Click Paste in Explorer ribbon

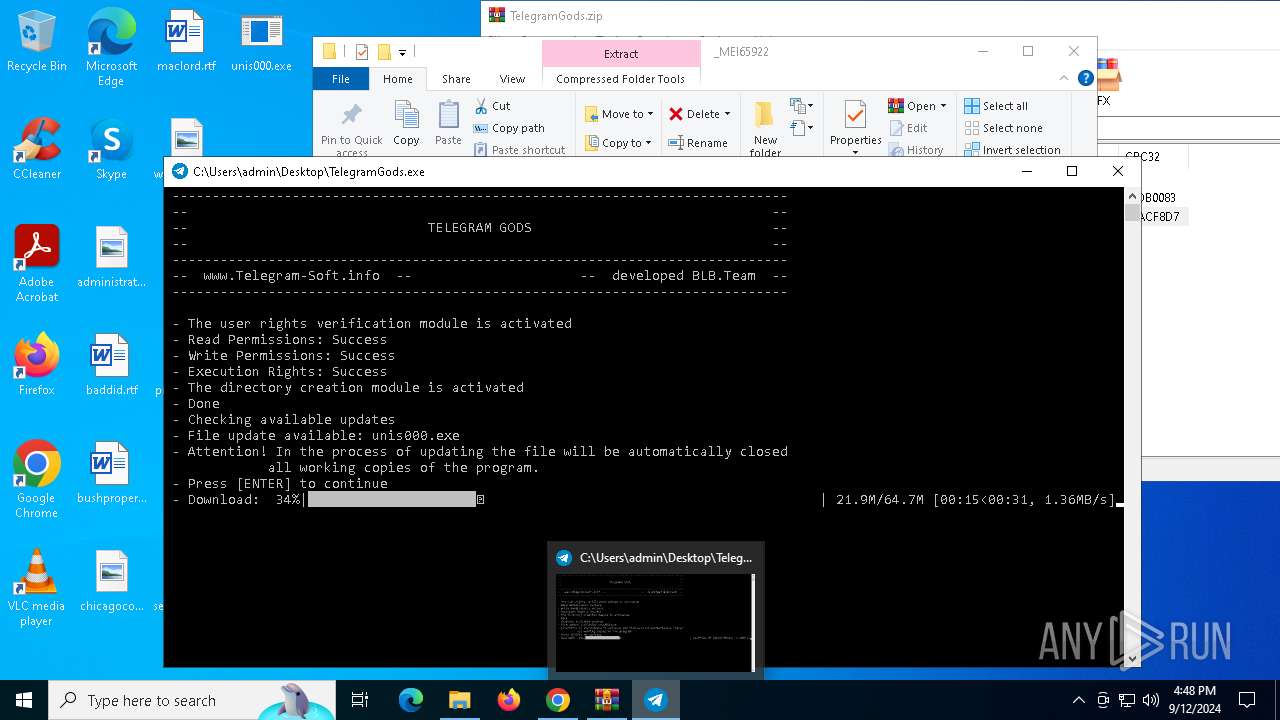pyautogui.click(x=448, y=123)
